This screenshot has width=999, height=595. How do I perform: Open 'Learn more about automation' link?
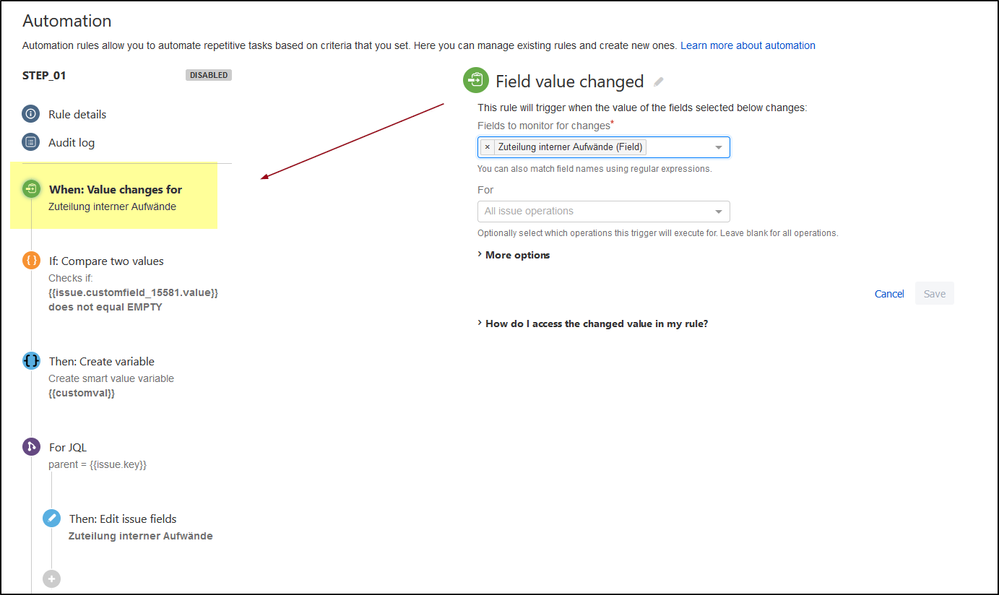(747, 45)
